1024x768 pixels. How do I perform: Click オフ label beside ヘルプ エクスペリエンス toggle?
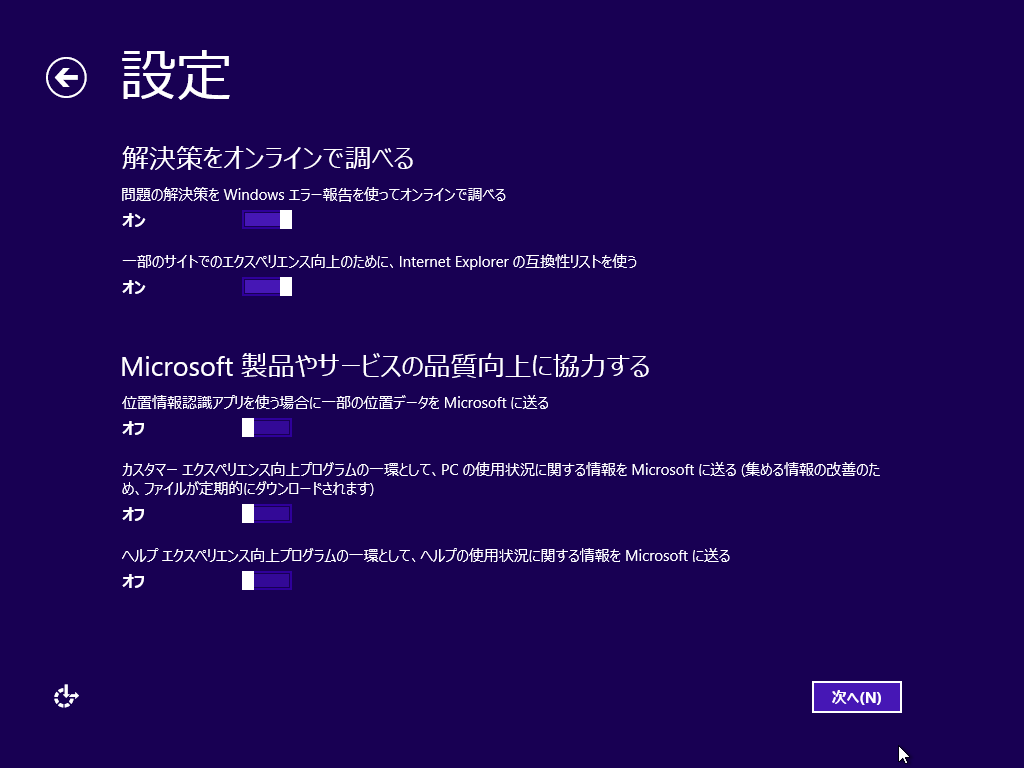click(134, 581)
